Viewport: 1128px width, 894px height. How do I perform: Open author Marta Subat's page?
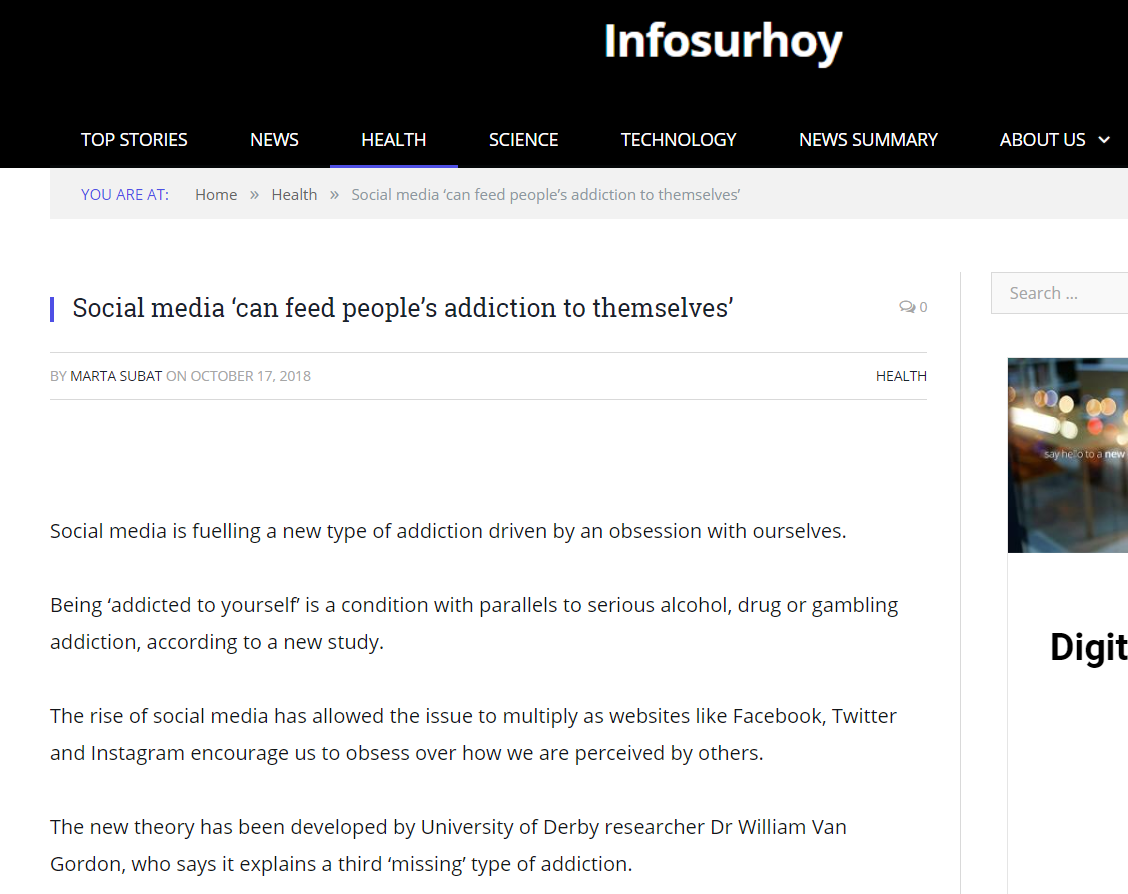point(116,376)
